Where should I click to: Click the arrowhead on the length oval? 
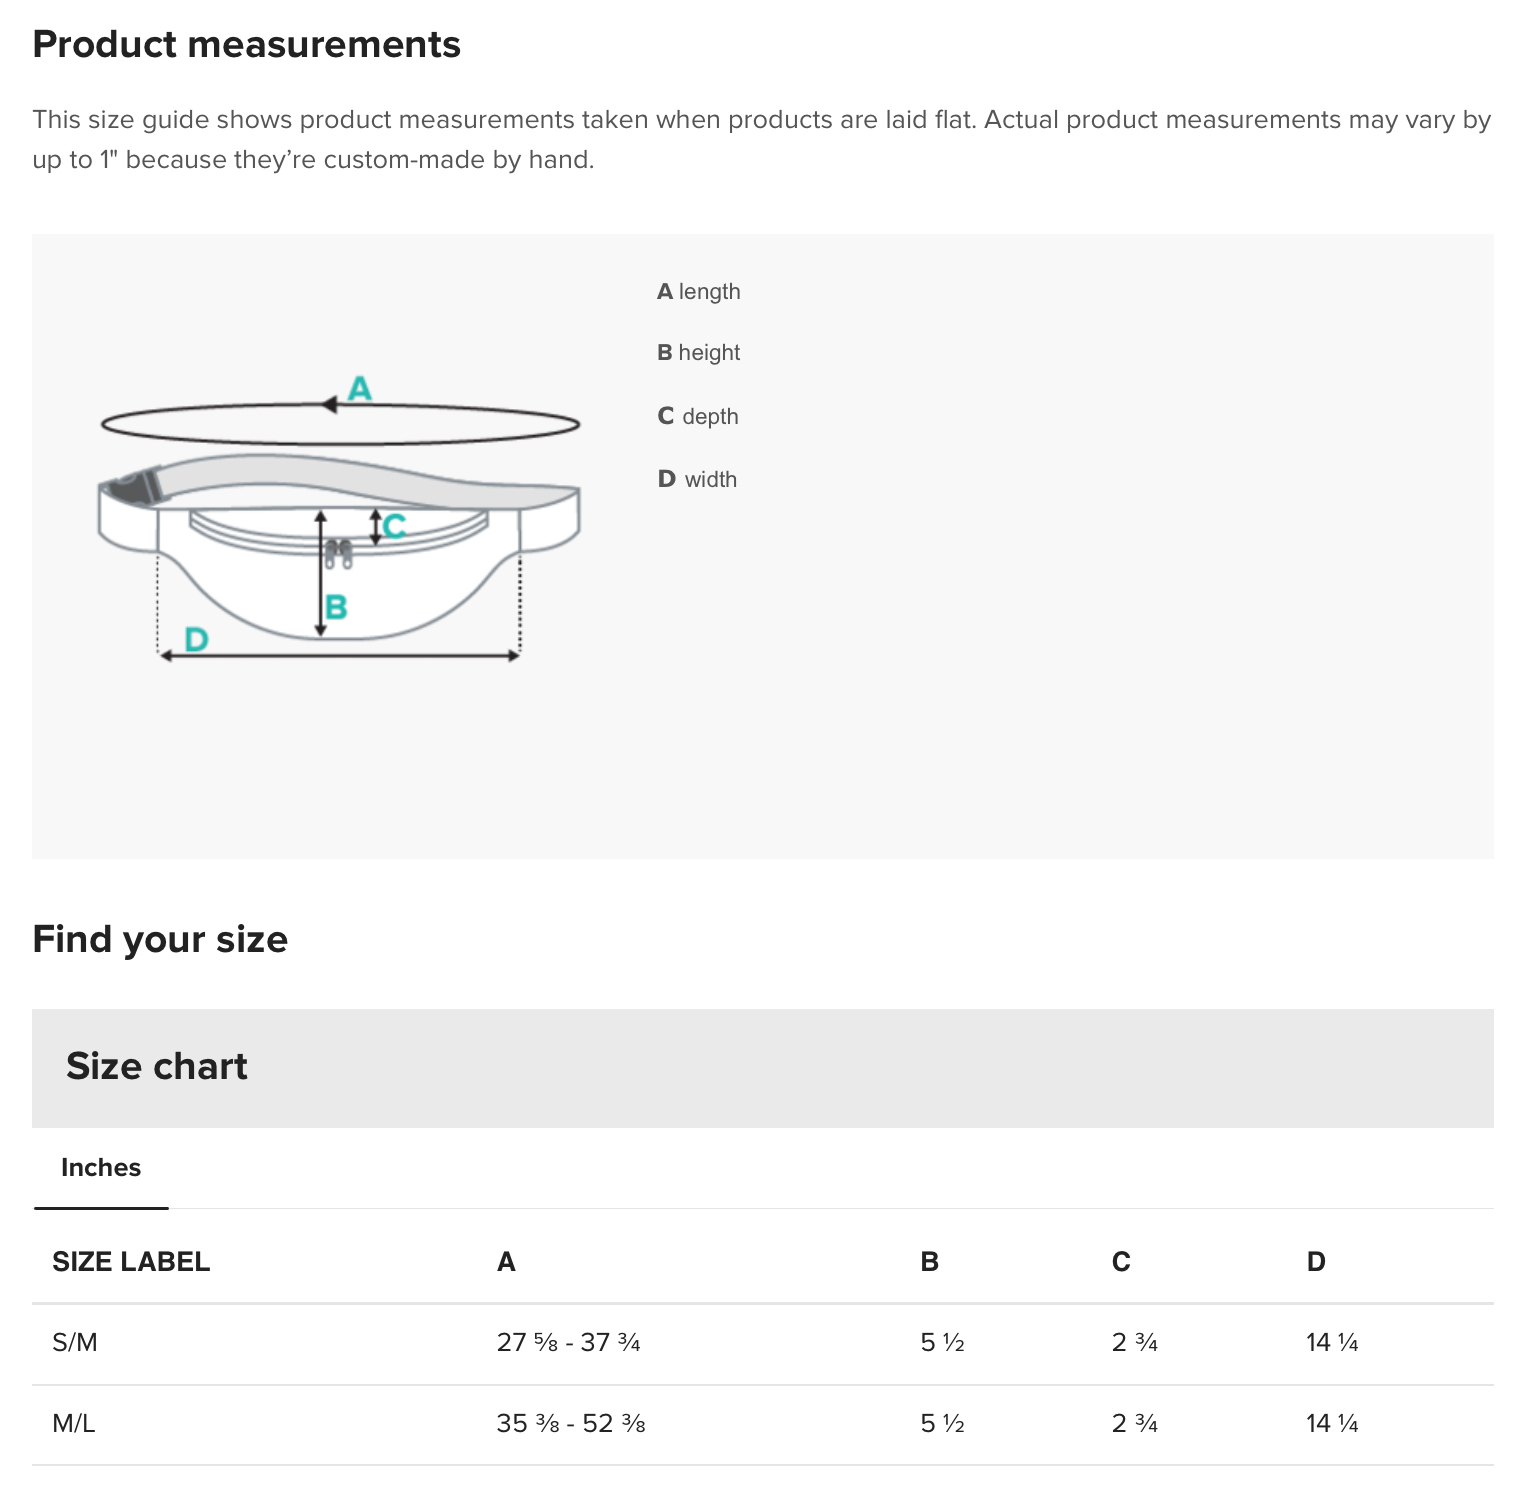[329, 405]
